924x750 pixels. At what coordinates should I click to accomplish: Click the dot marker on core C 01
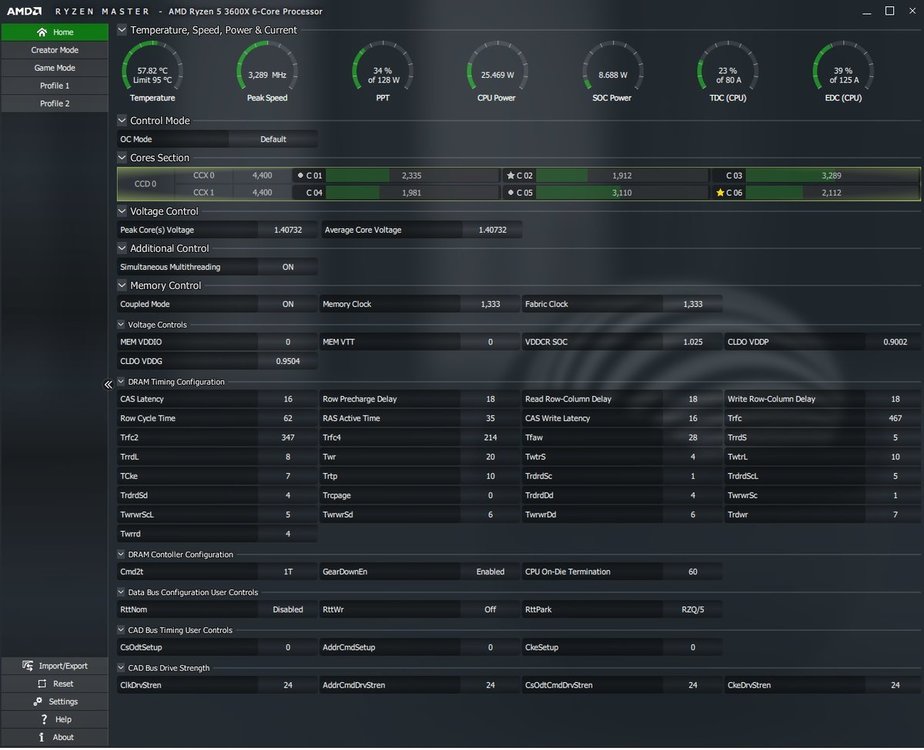pos(301,176)
